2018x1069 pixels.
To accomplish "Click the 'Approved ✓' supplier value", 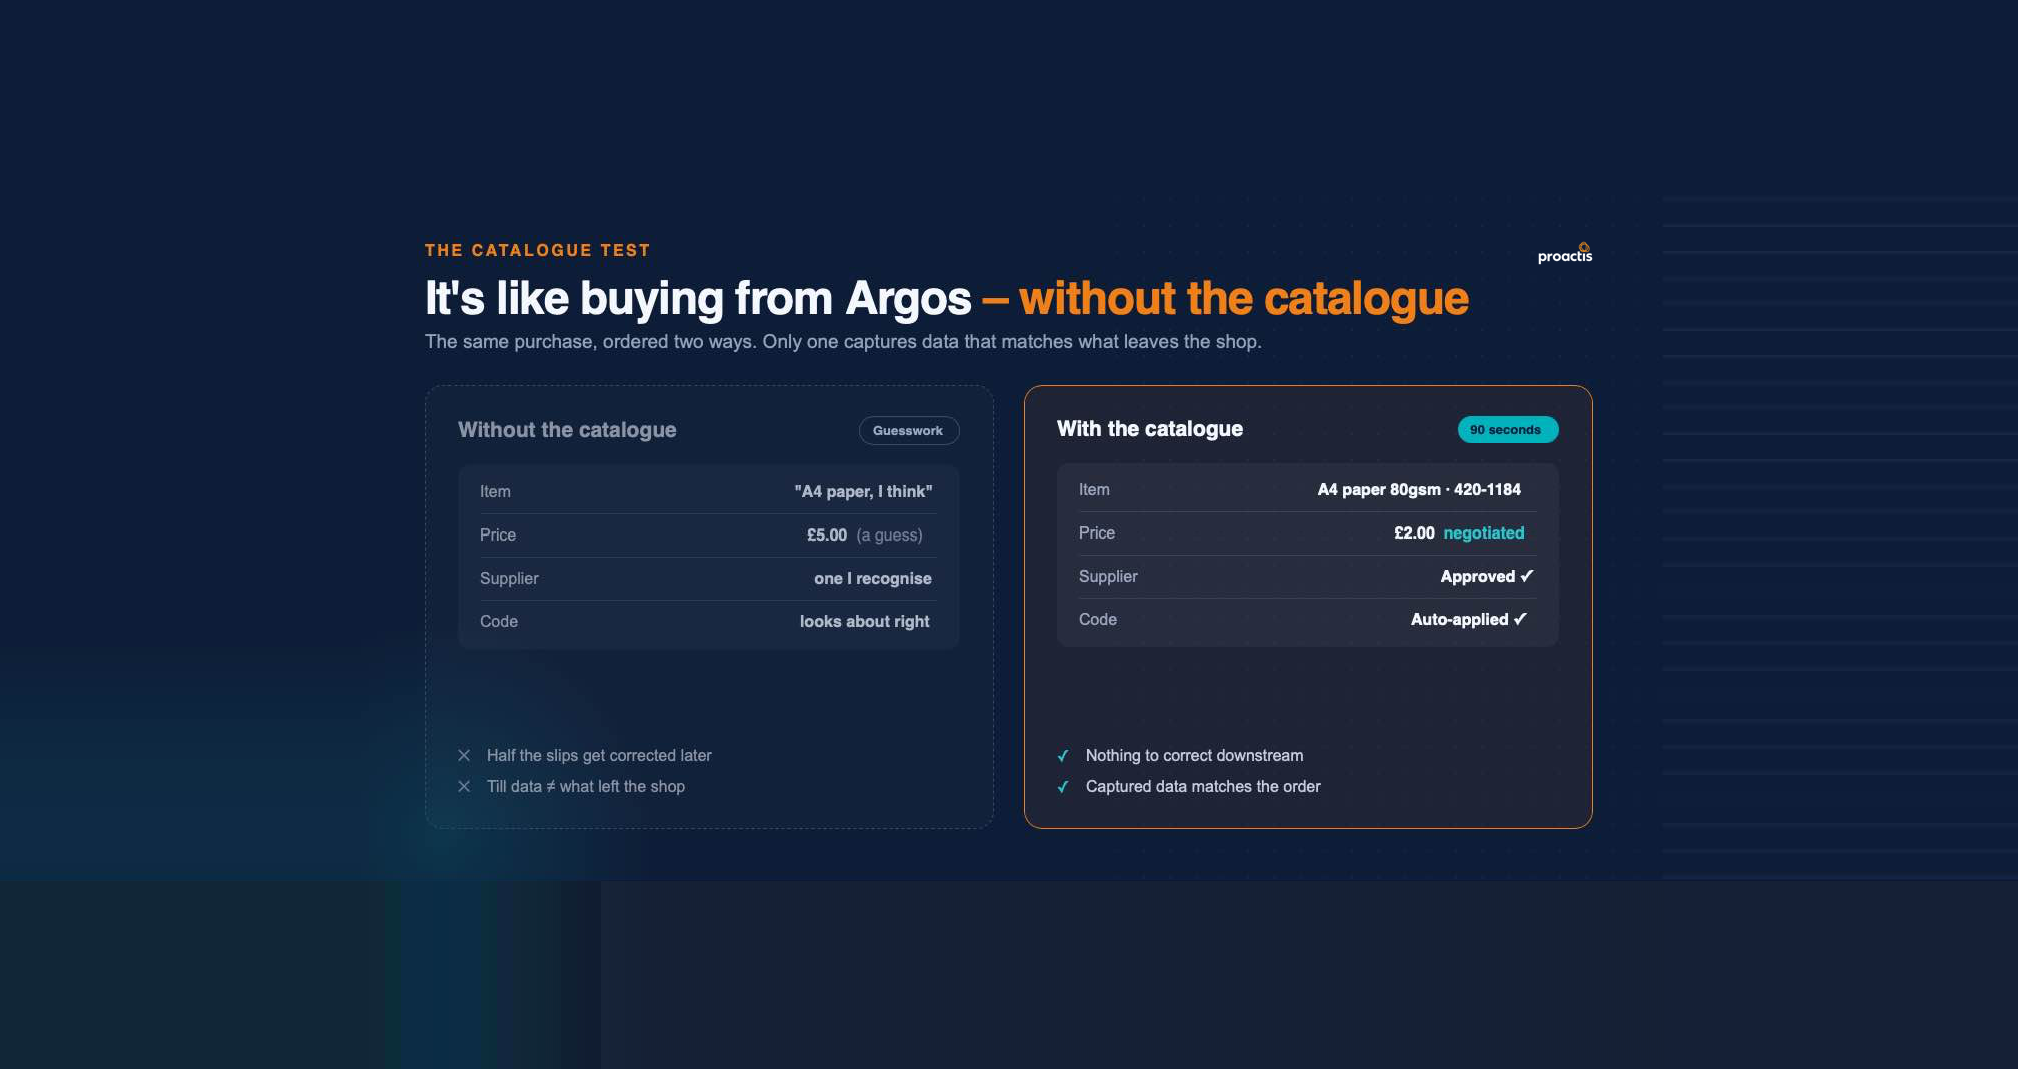I will 1486,576.
